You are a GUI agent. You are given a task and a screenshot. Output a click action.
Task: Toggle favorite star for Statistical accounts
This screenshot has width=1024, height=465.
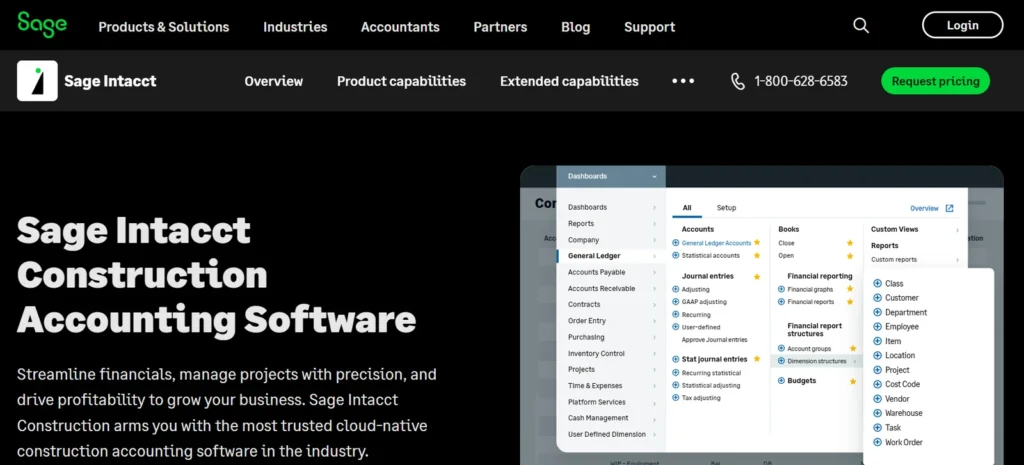tap(757, 255)
